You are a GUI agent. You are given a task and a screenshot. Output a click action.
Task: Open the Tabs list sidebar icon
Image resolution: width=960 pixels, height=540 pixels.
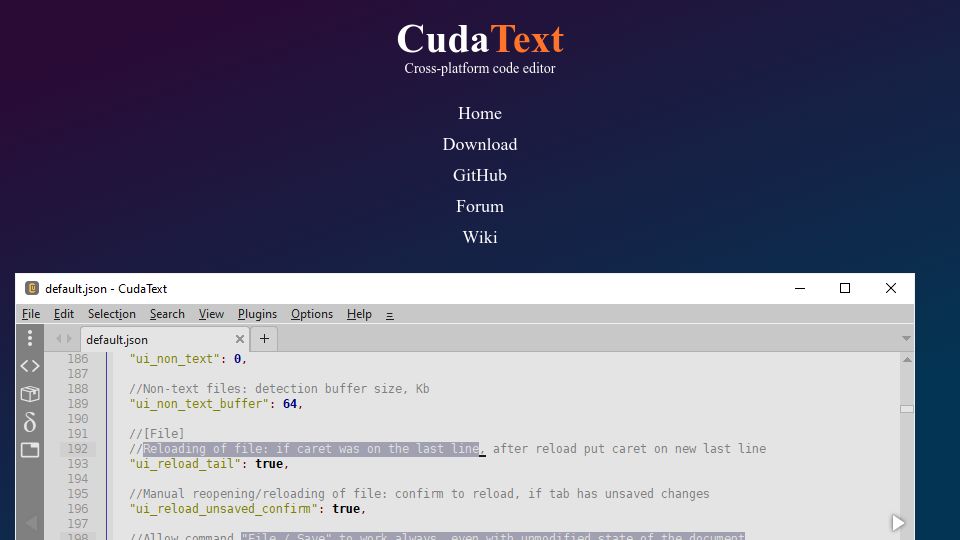tap(29, 450)
